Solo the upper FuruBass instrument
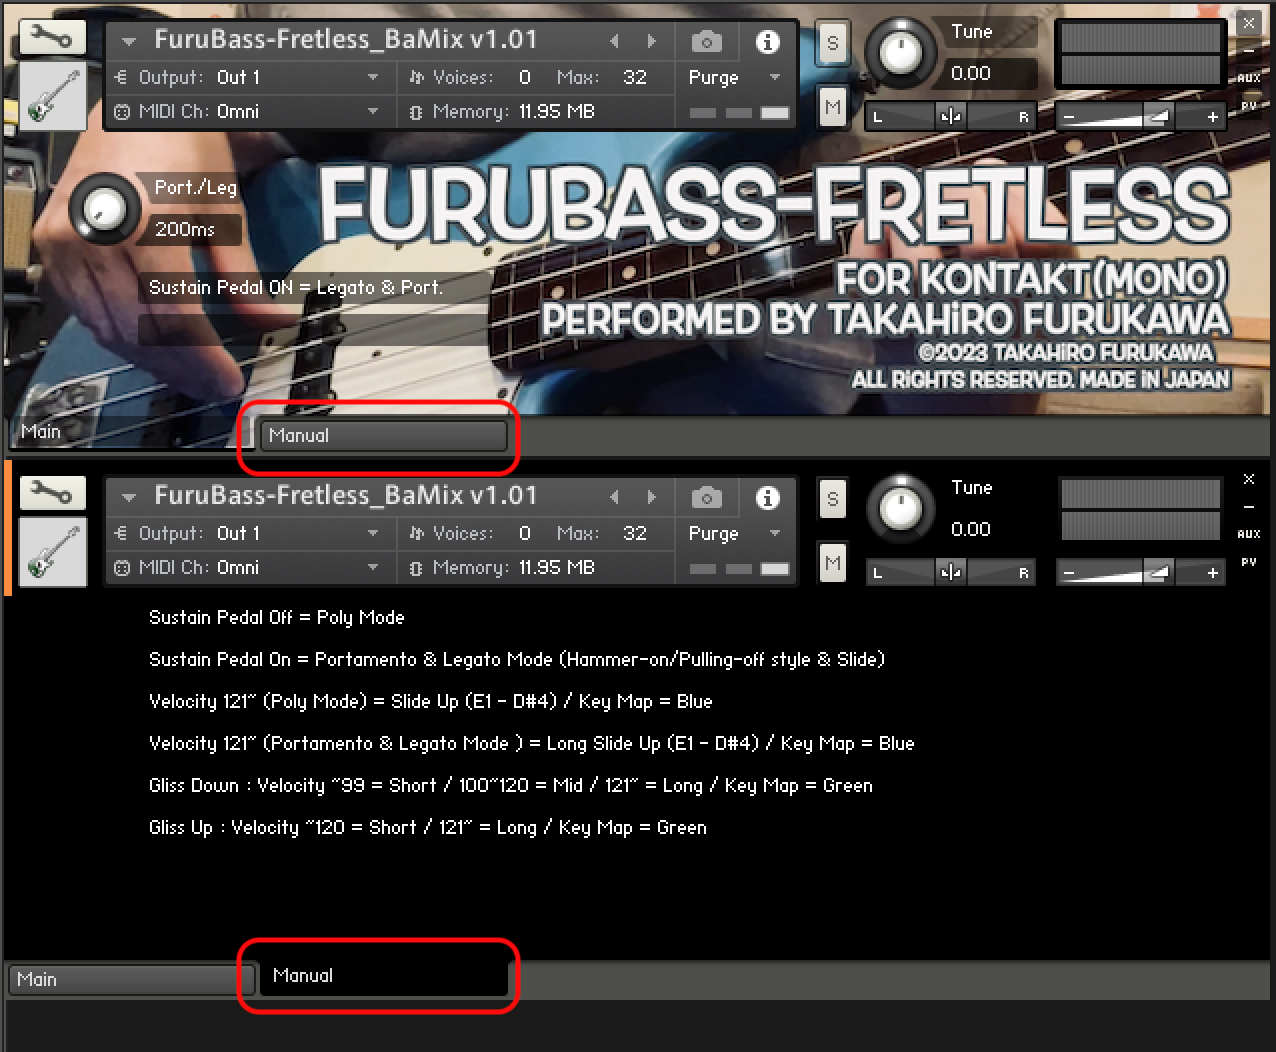 [x=833, y=43]
